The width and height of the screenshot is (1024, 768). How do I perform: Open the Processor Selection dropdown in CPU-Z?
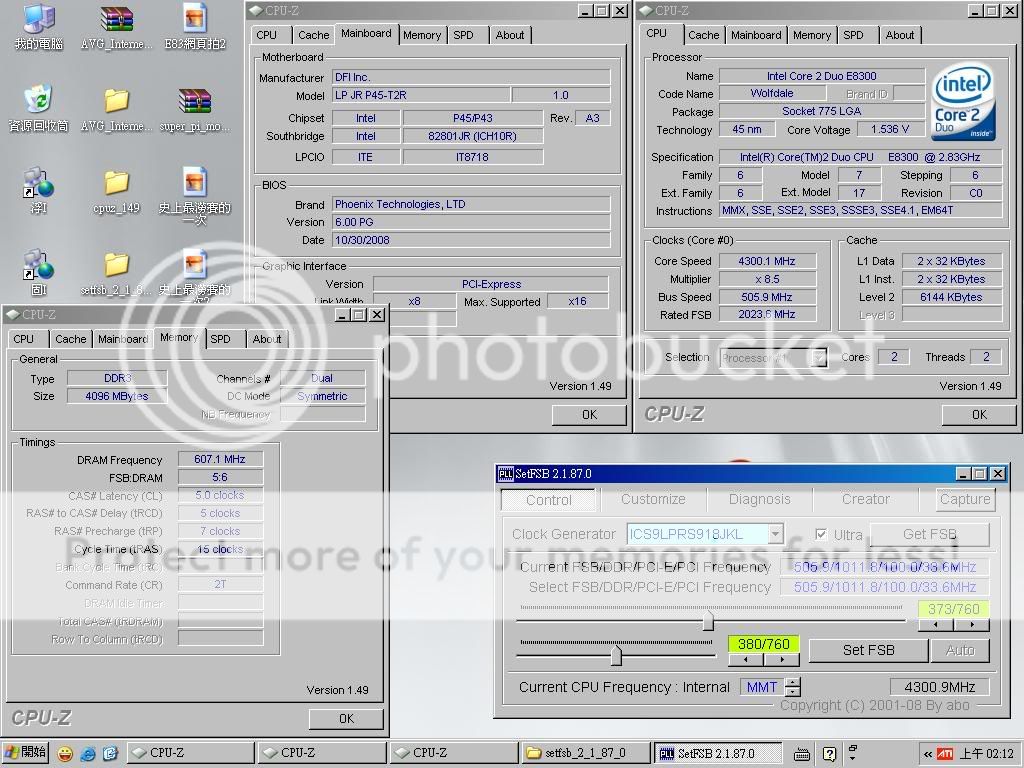point(819,357)
